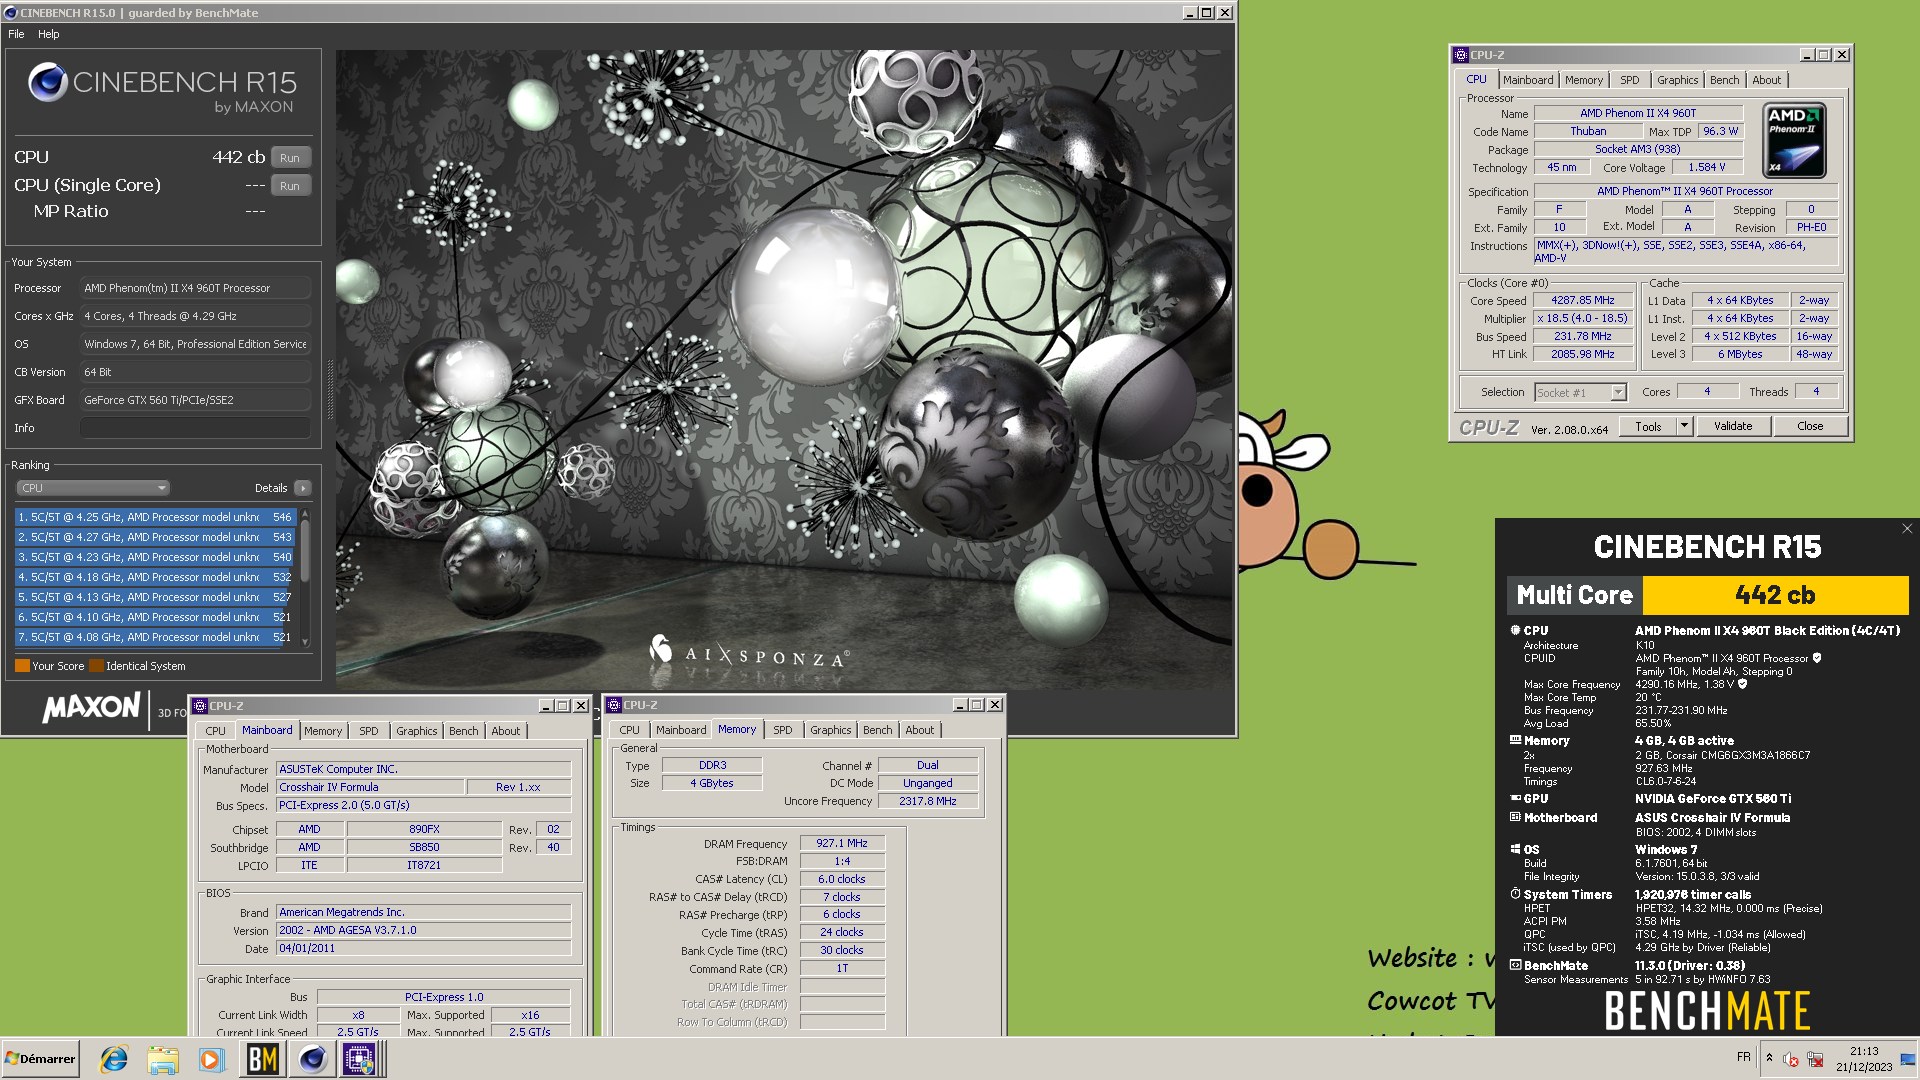Viewport: 1920px width, 1080px height.
Task: Click Crosshair IV Formula model field
Action: (x=370, y=787)
